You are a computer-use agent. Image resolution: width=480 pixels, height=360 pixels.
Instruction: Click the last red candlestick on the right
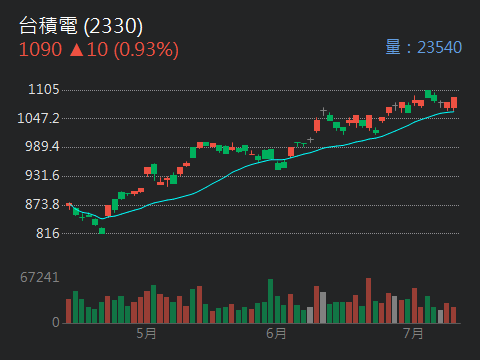coord(454,103)
